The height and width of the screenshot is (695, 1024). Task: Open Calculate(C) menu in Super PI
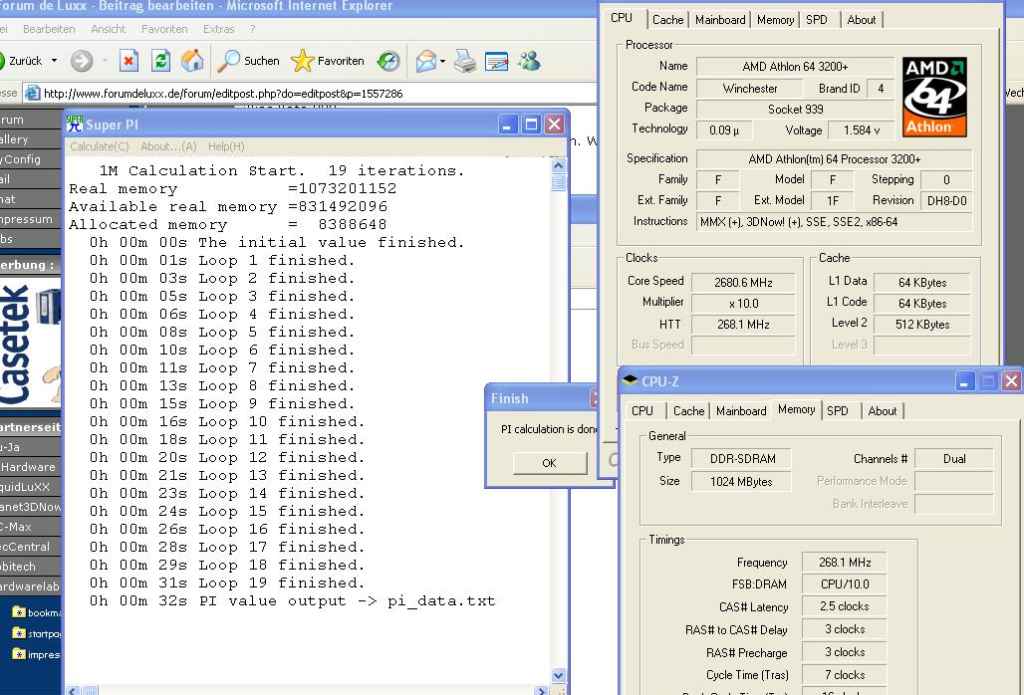coord(99,146)
